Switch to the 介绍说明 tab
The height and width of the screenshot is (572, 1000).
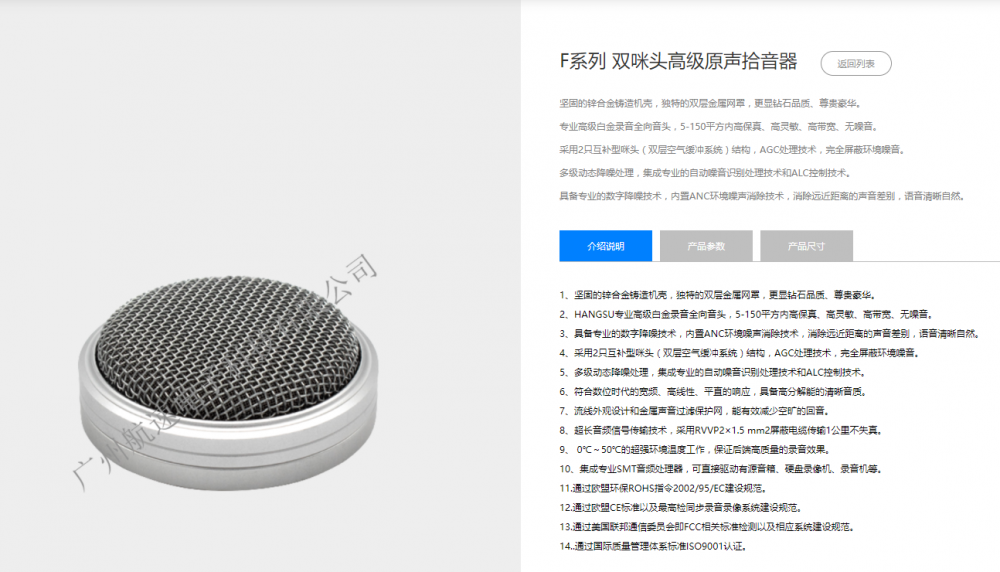606,246
